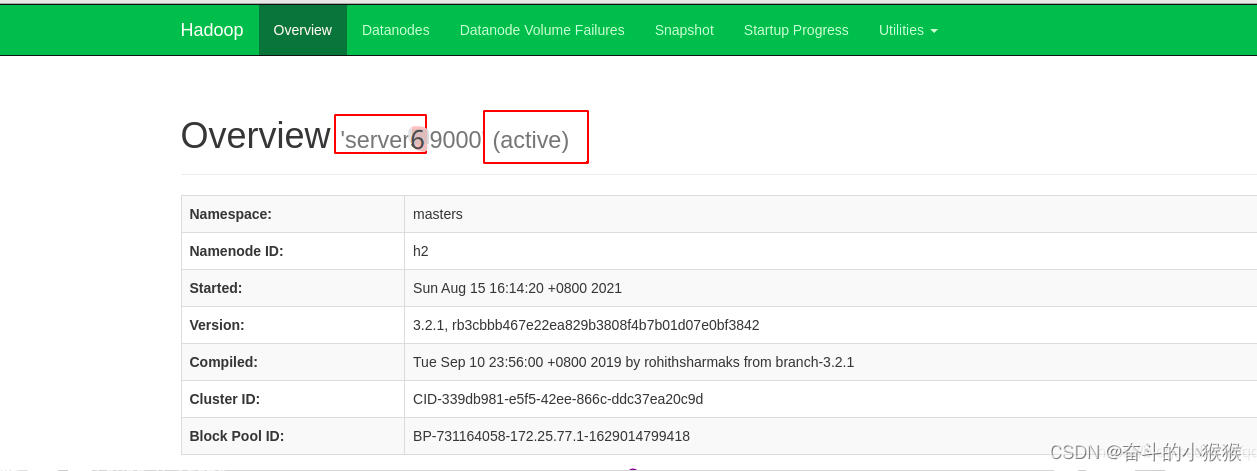Image resolution: width=1257 pixels, height=471 pixels.
Task: Select the 'h2' namenode ID value
Action: click(x=421, y=251)
